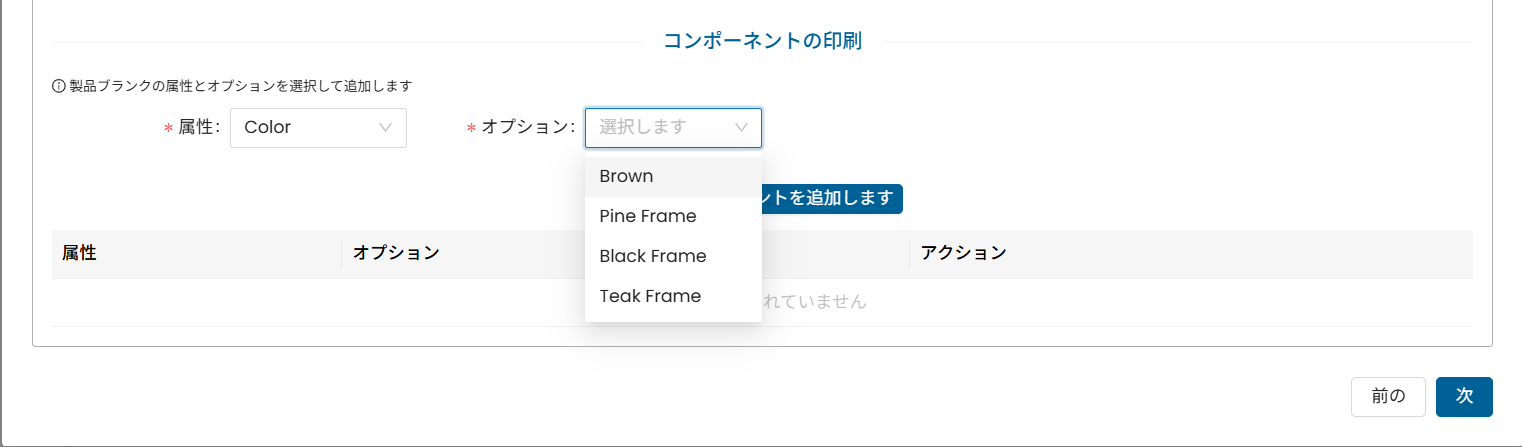Click the オプション field label
The image size is (1522, 447).
click(x=528, y=128)
